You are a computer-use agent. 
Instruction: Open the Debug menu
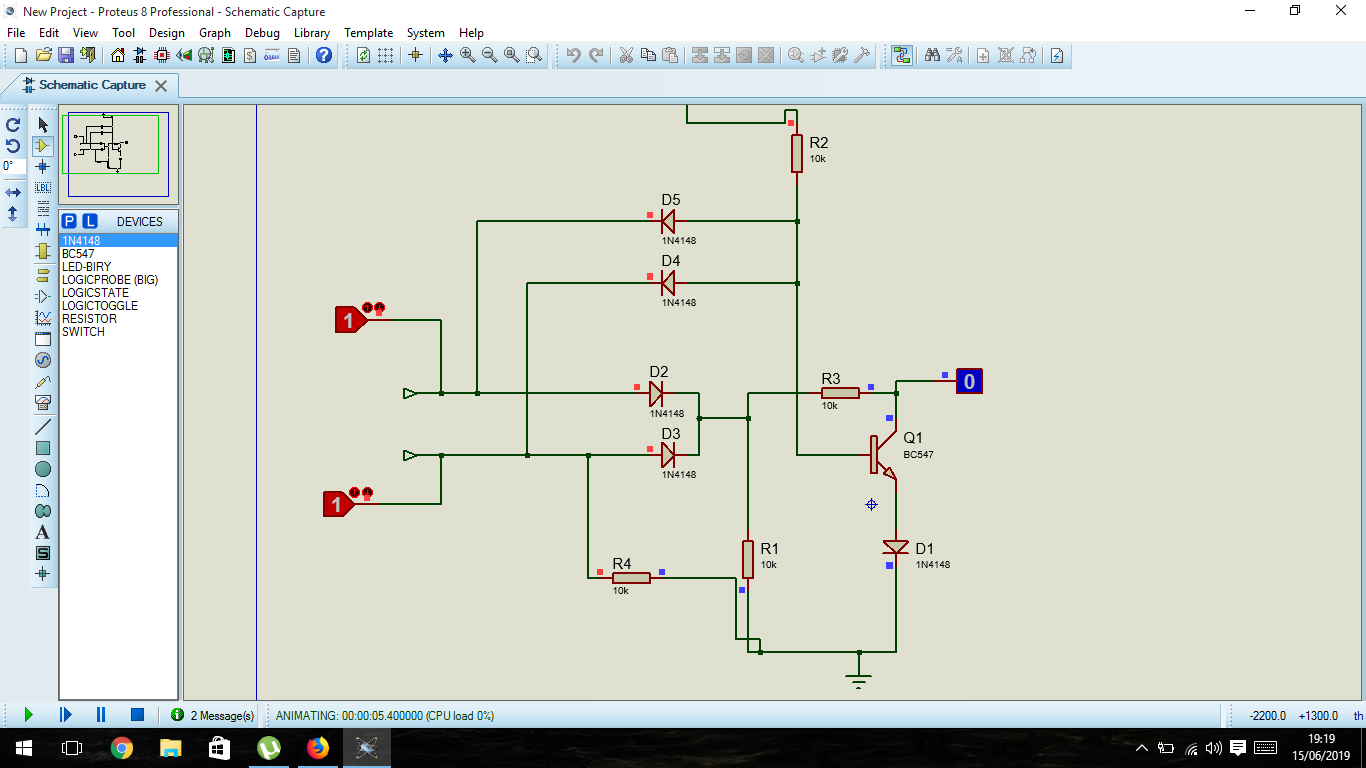tap(263, 33)
